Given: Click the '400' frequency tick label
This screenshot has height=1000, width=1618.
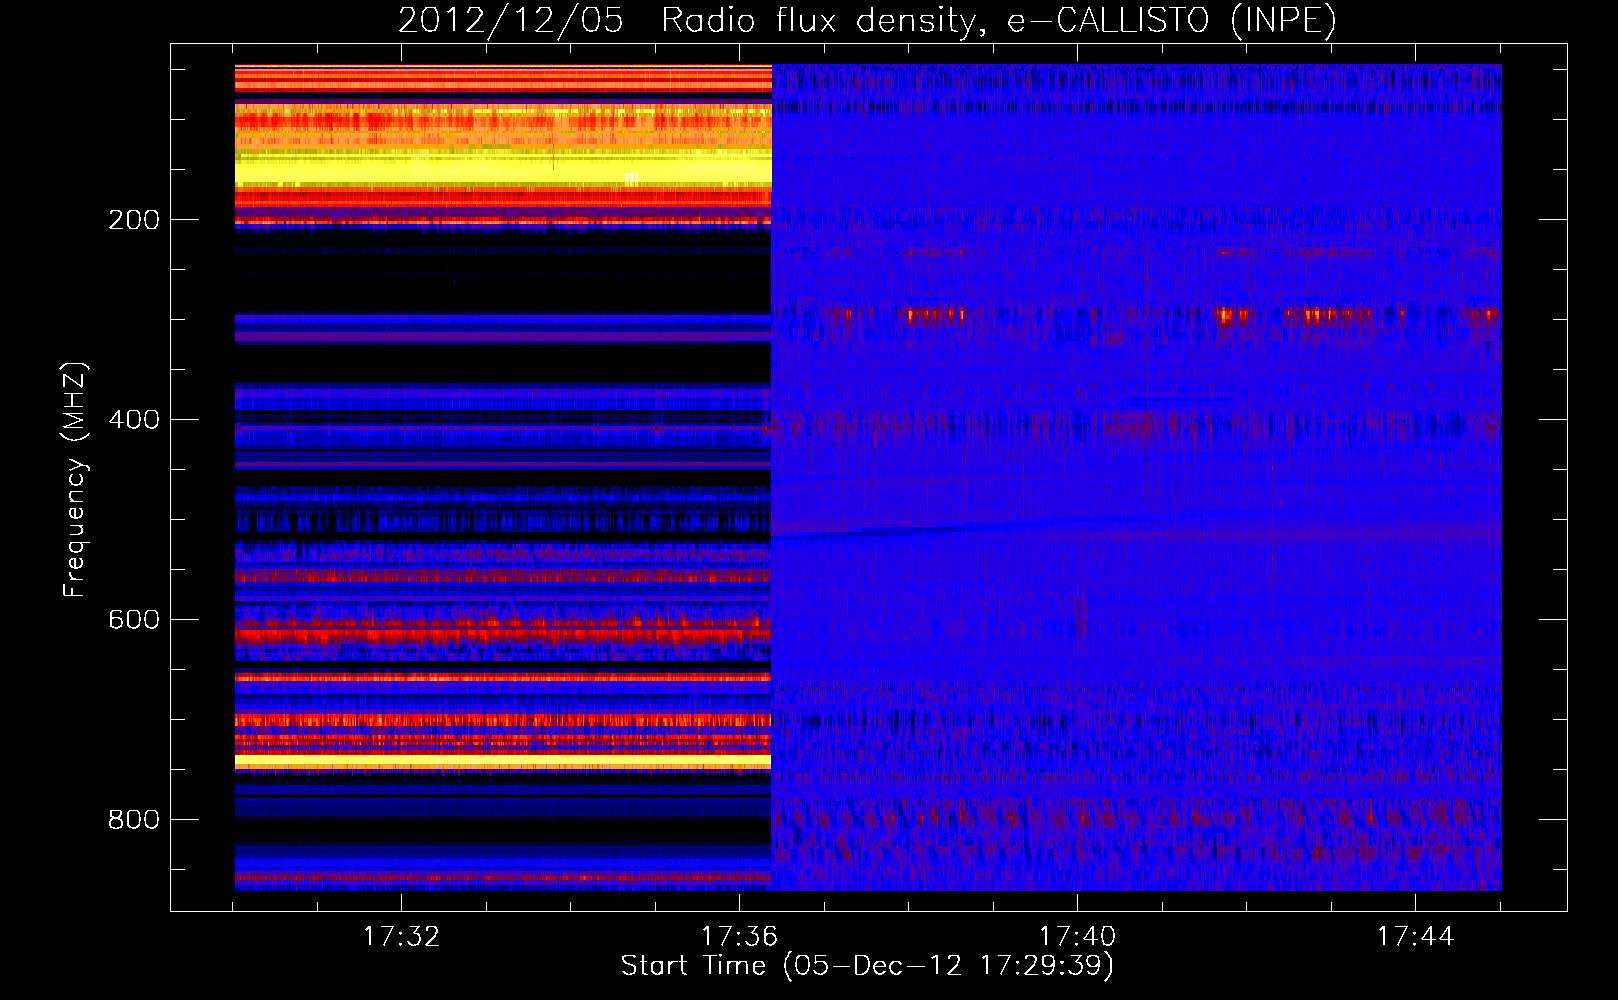Looking at the screenshot, I should coord(134,420).
